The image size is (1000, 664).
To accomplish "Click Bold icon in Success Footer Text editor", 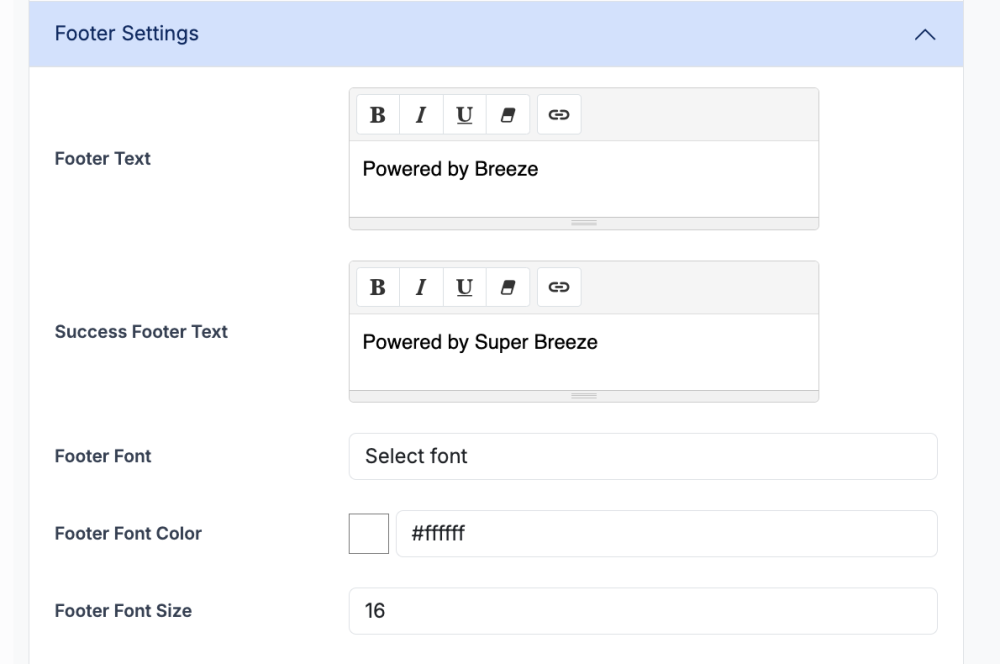I will 378,288.
